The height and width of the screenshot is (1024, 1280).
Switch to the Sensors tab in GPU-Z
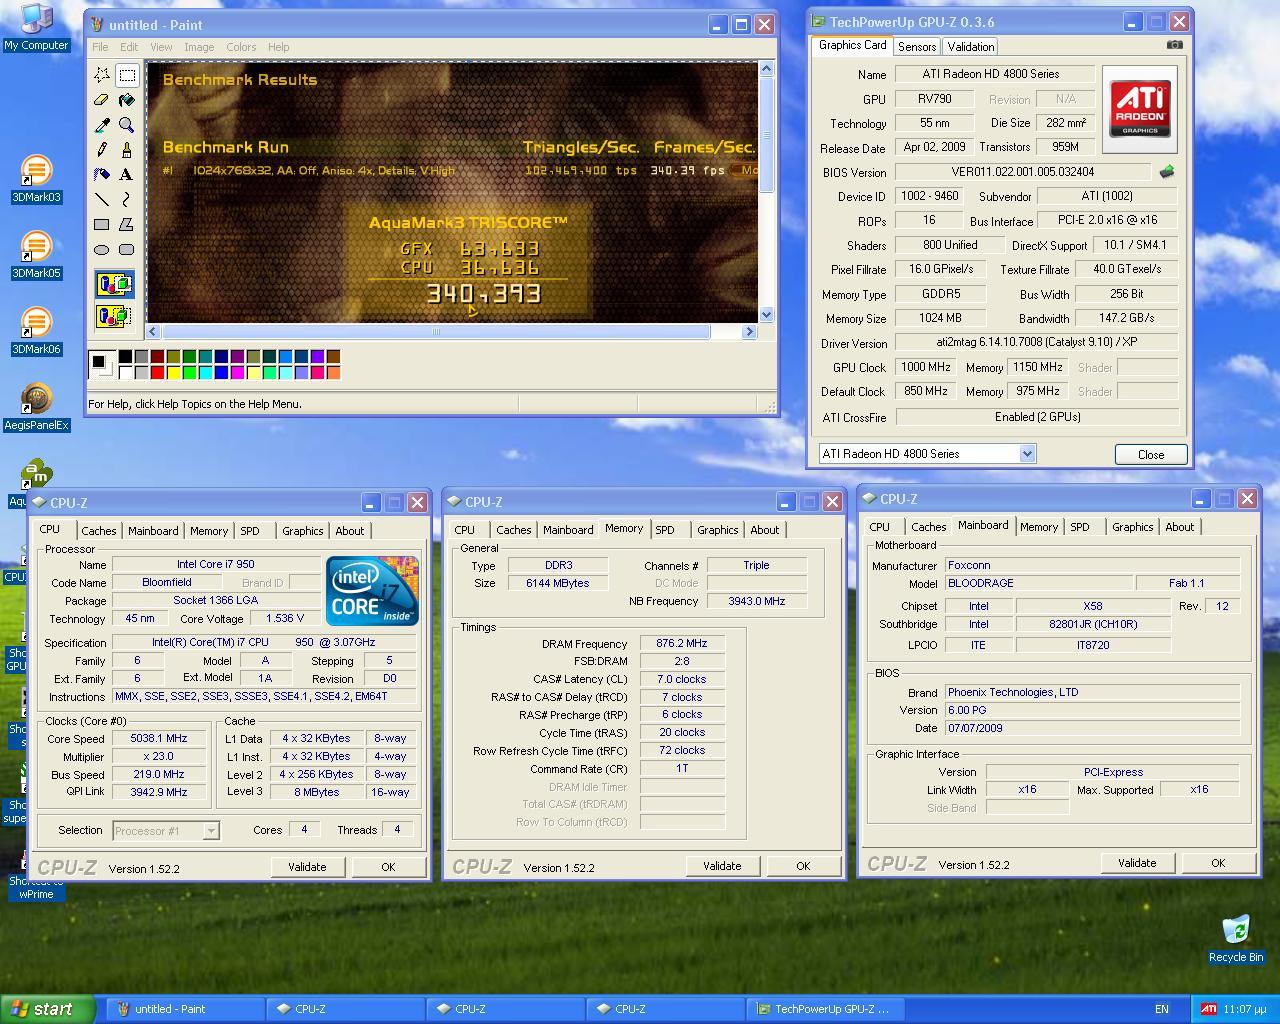(x=917, y=47)
